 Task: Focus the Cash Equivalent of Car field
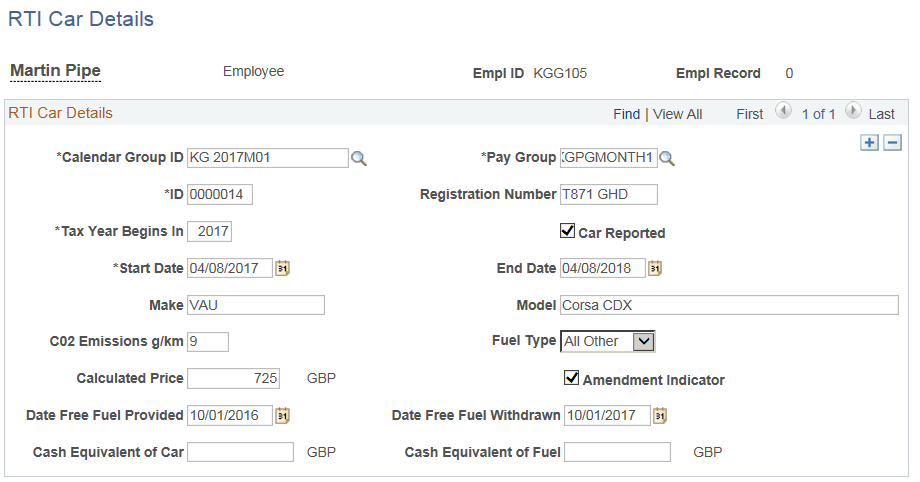click(x=240, y=452)
